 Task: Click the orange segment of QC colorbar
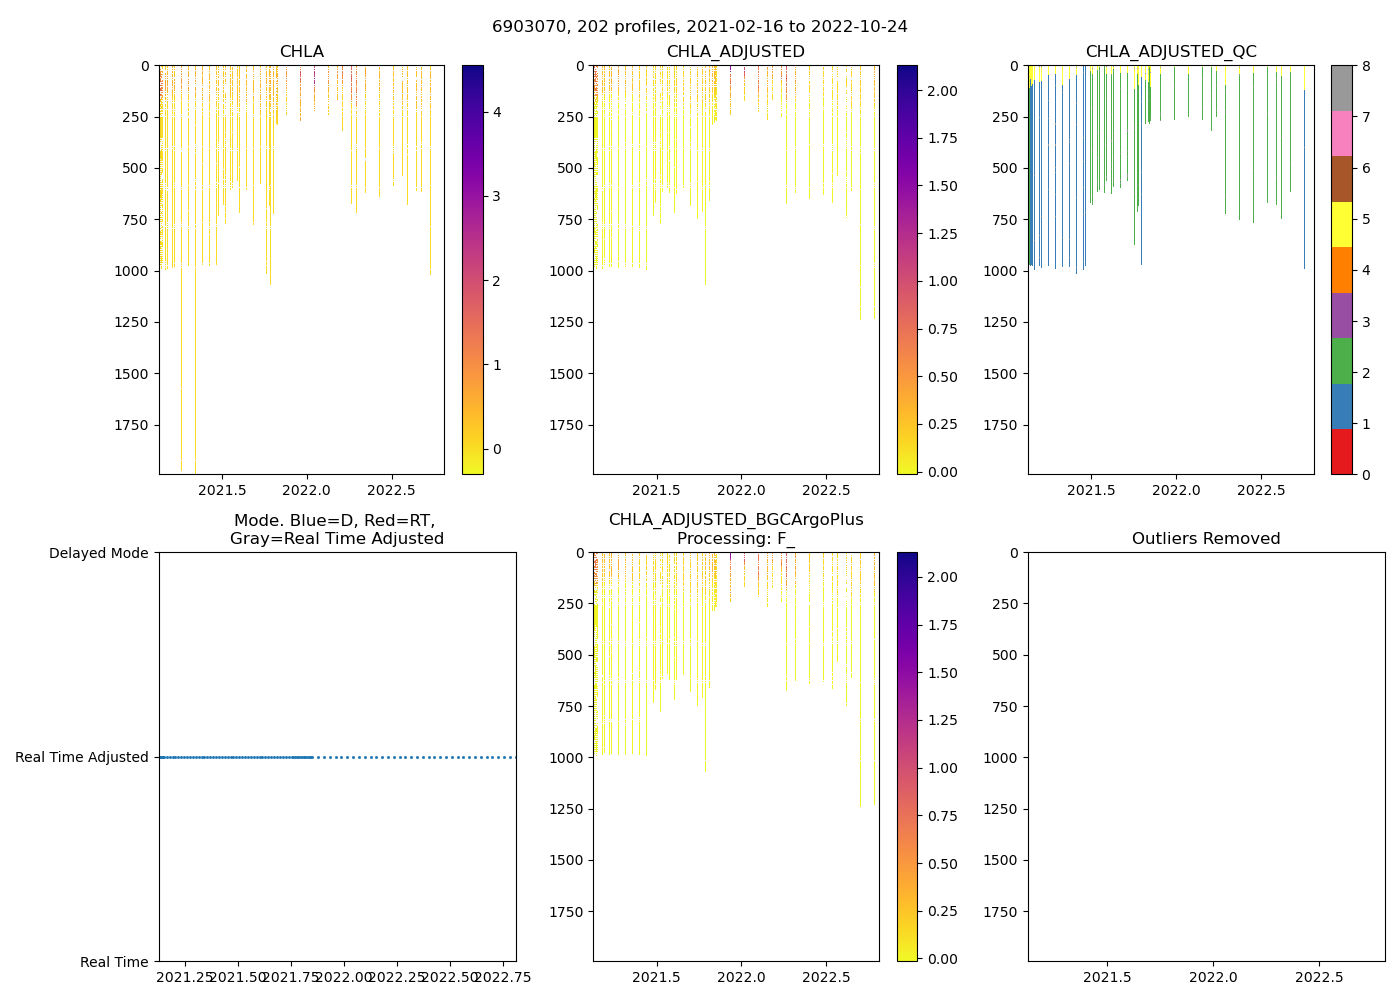(x=1341, y=270)
